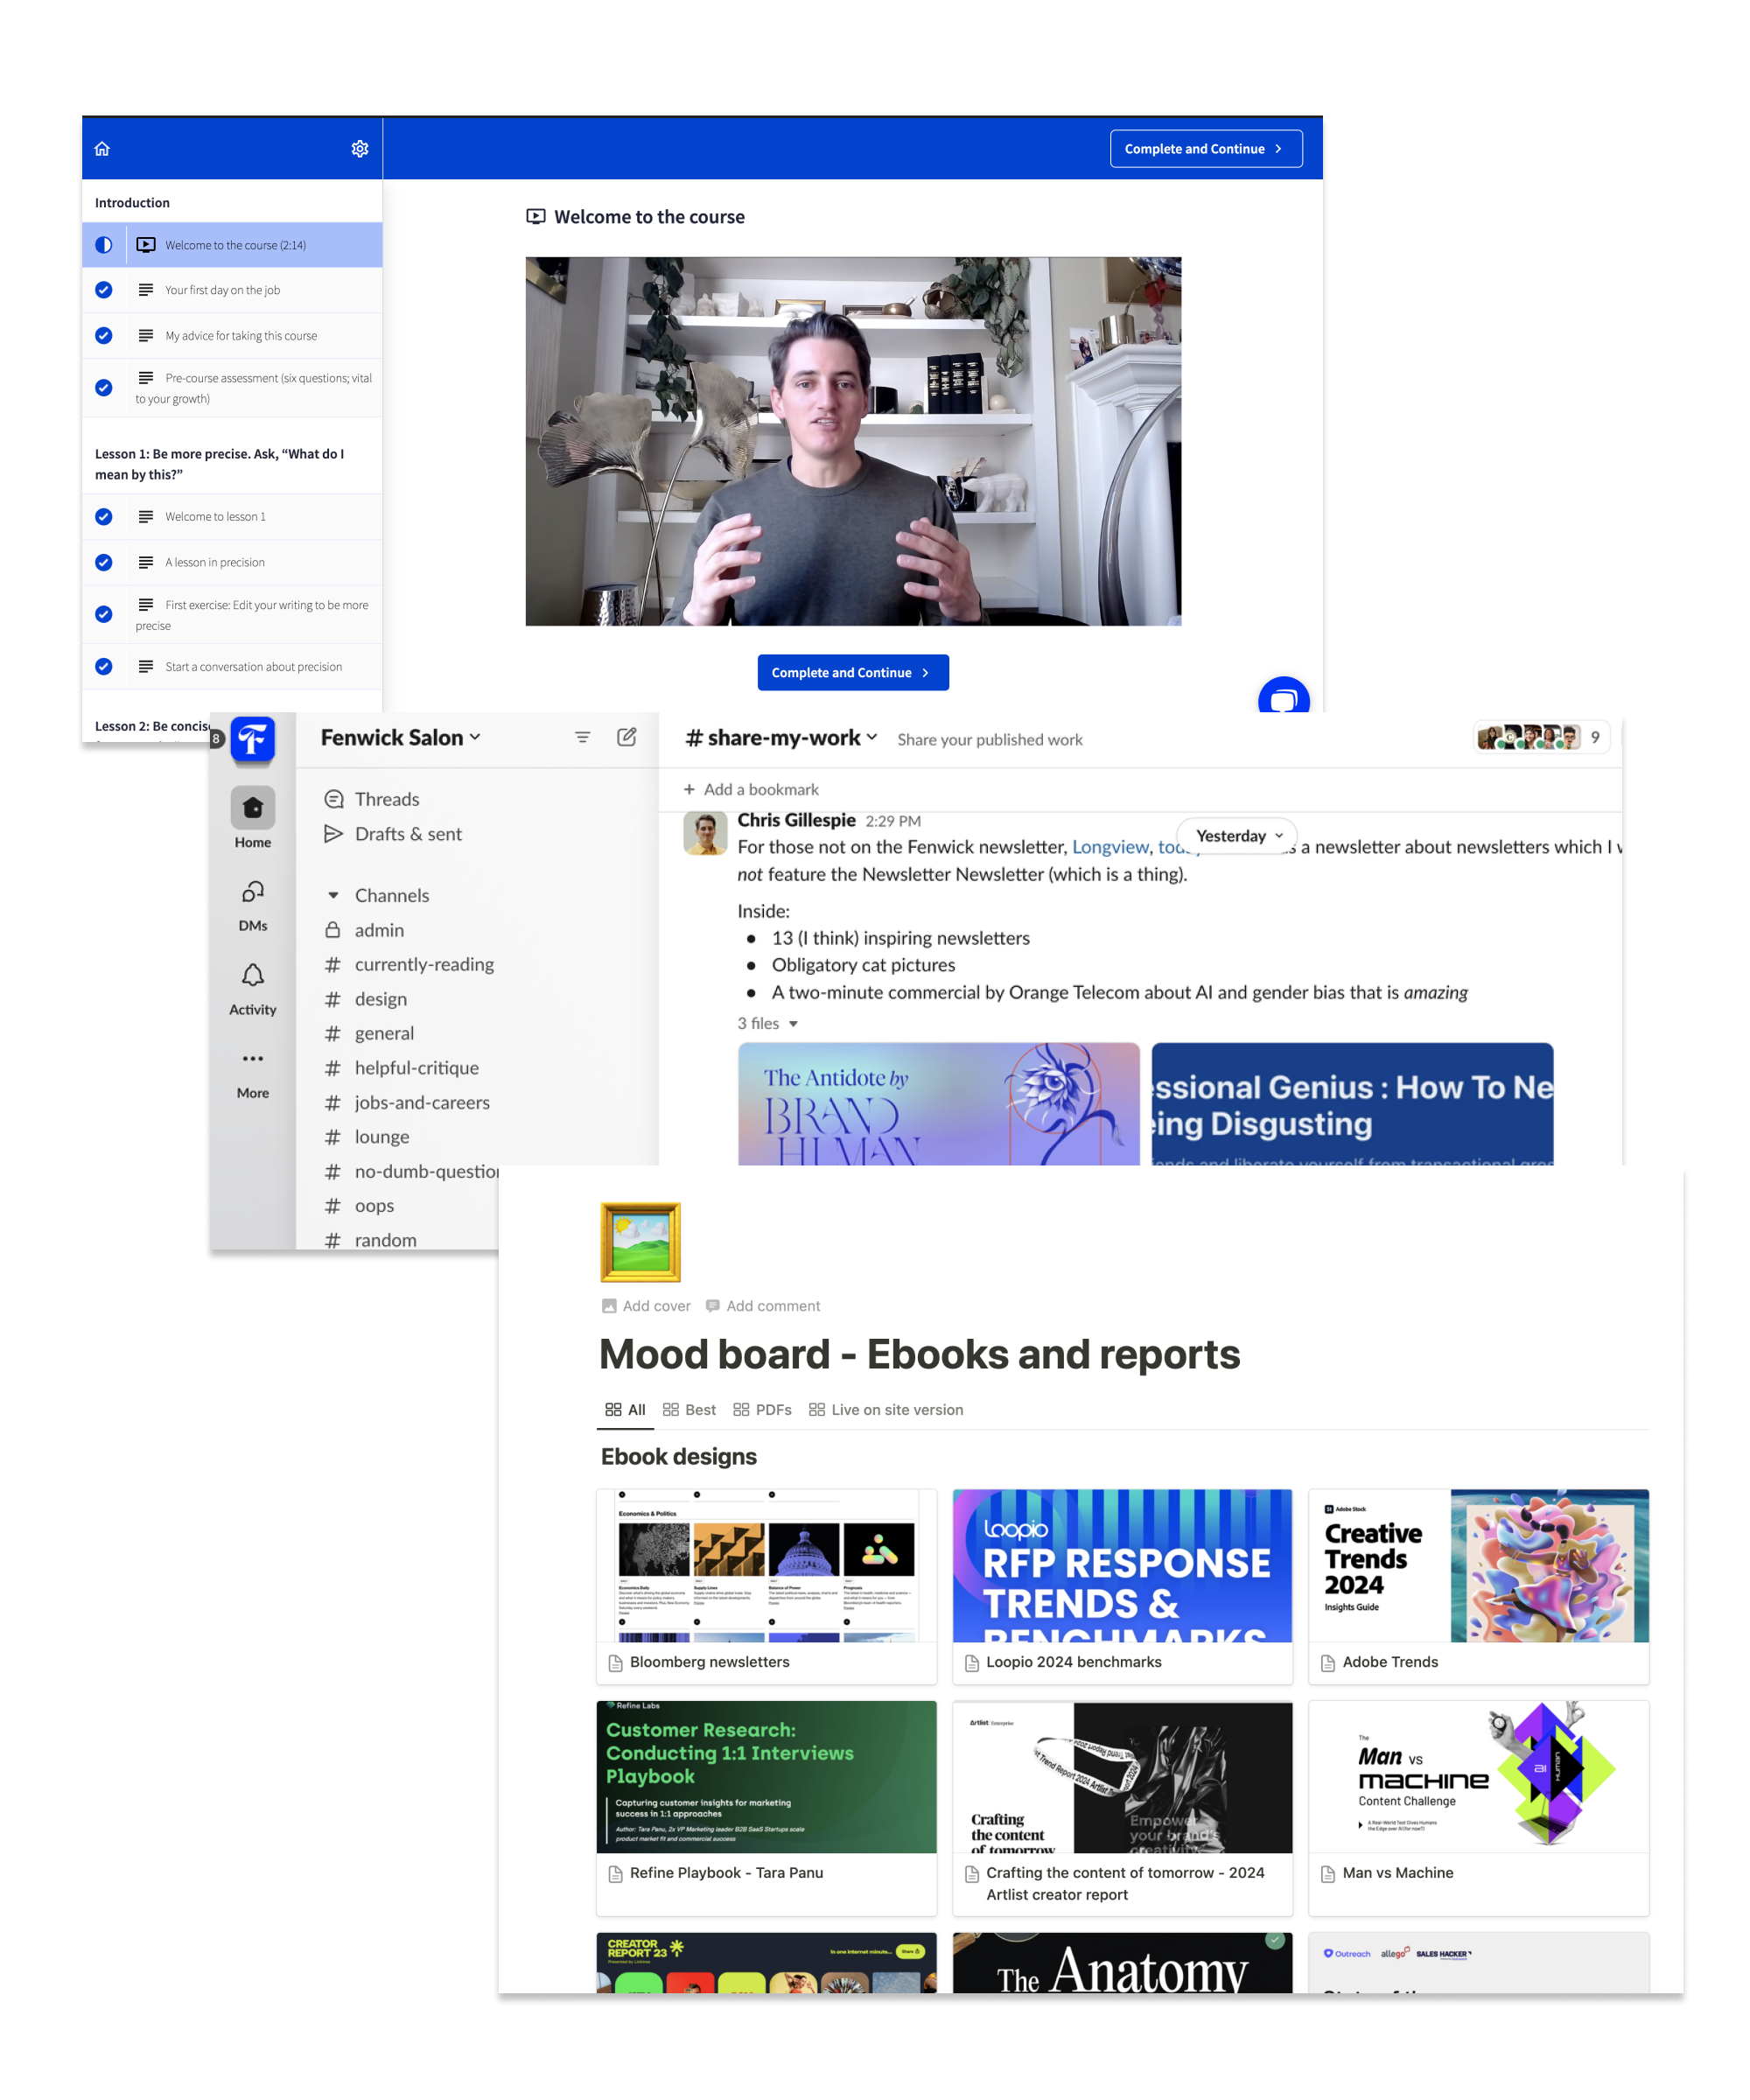Select the Best view tab
This screenshot has height=2100, width=1750.
[689, 1410]
